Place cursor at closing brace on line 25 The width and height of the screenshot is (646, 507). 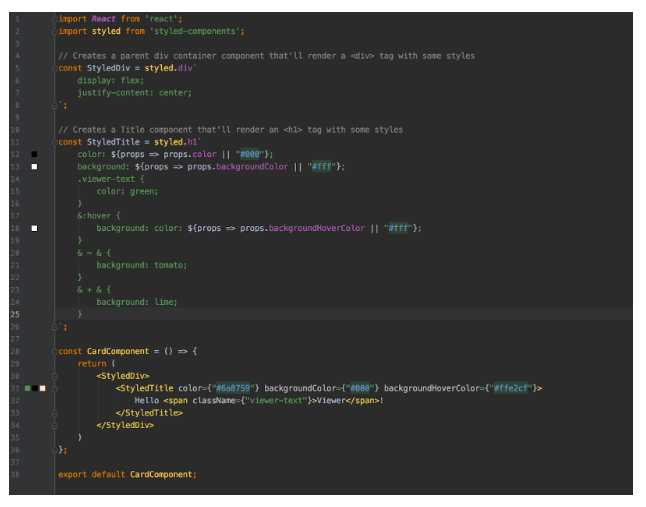tap(80, 315)
